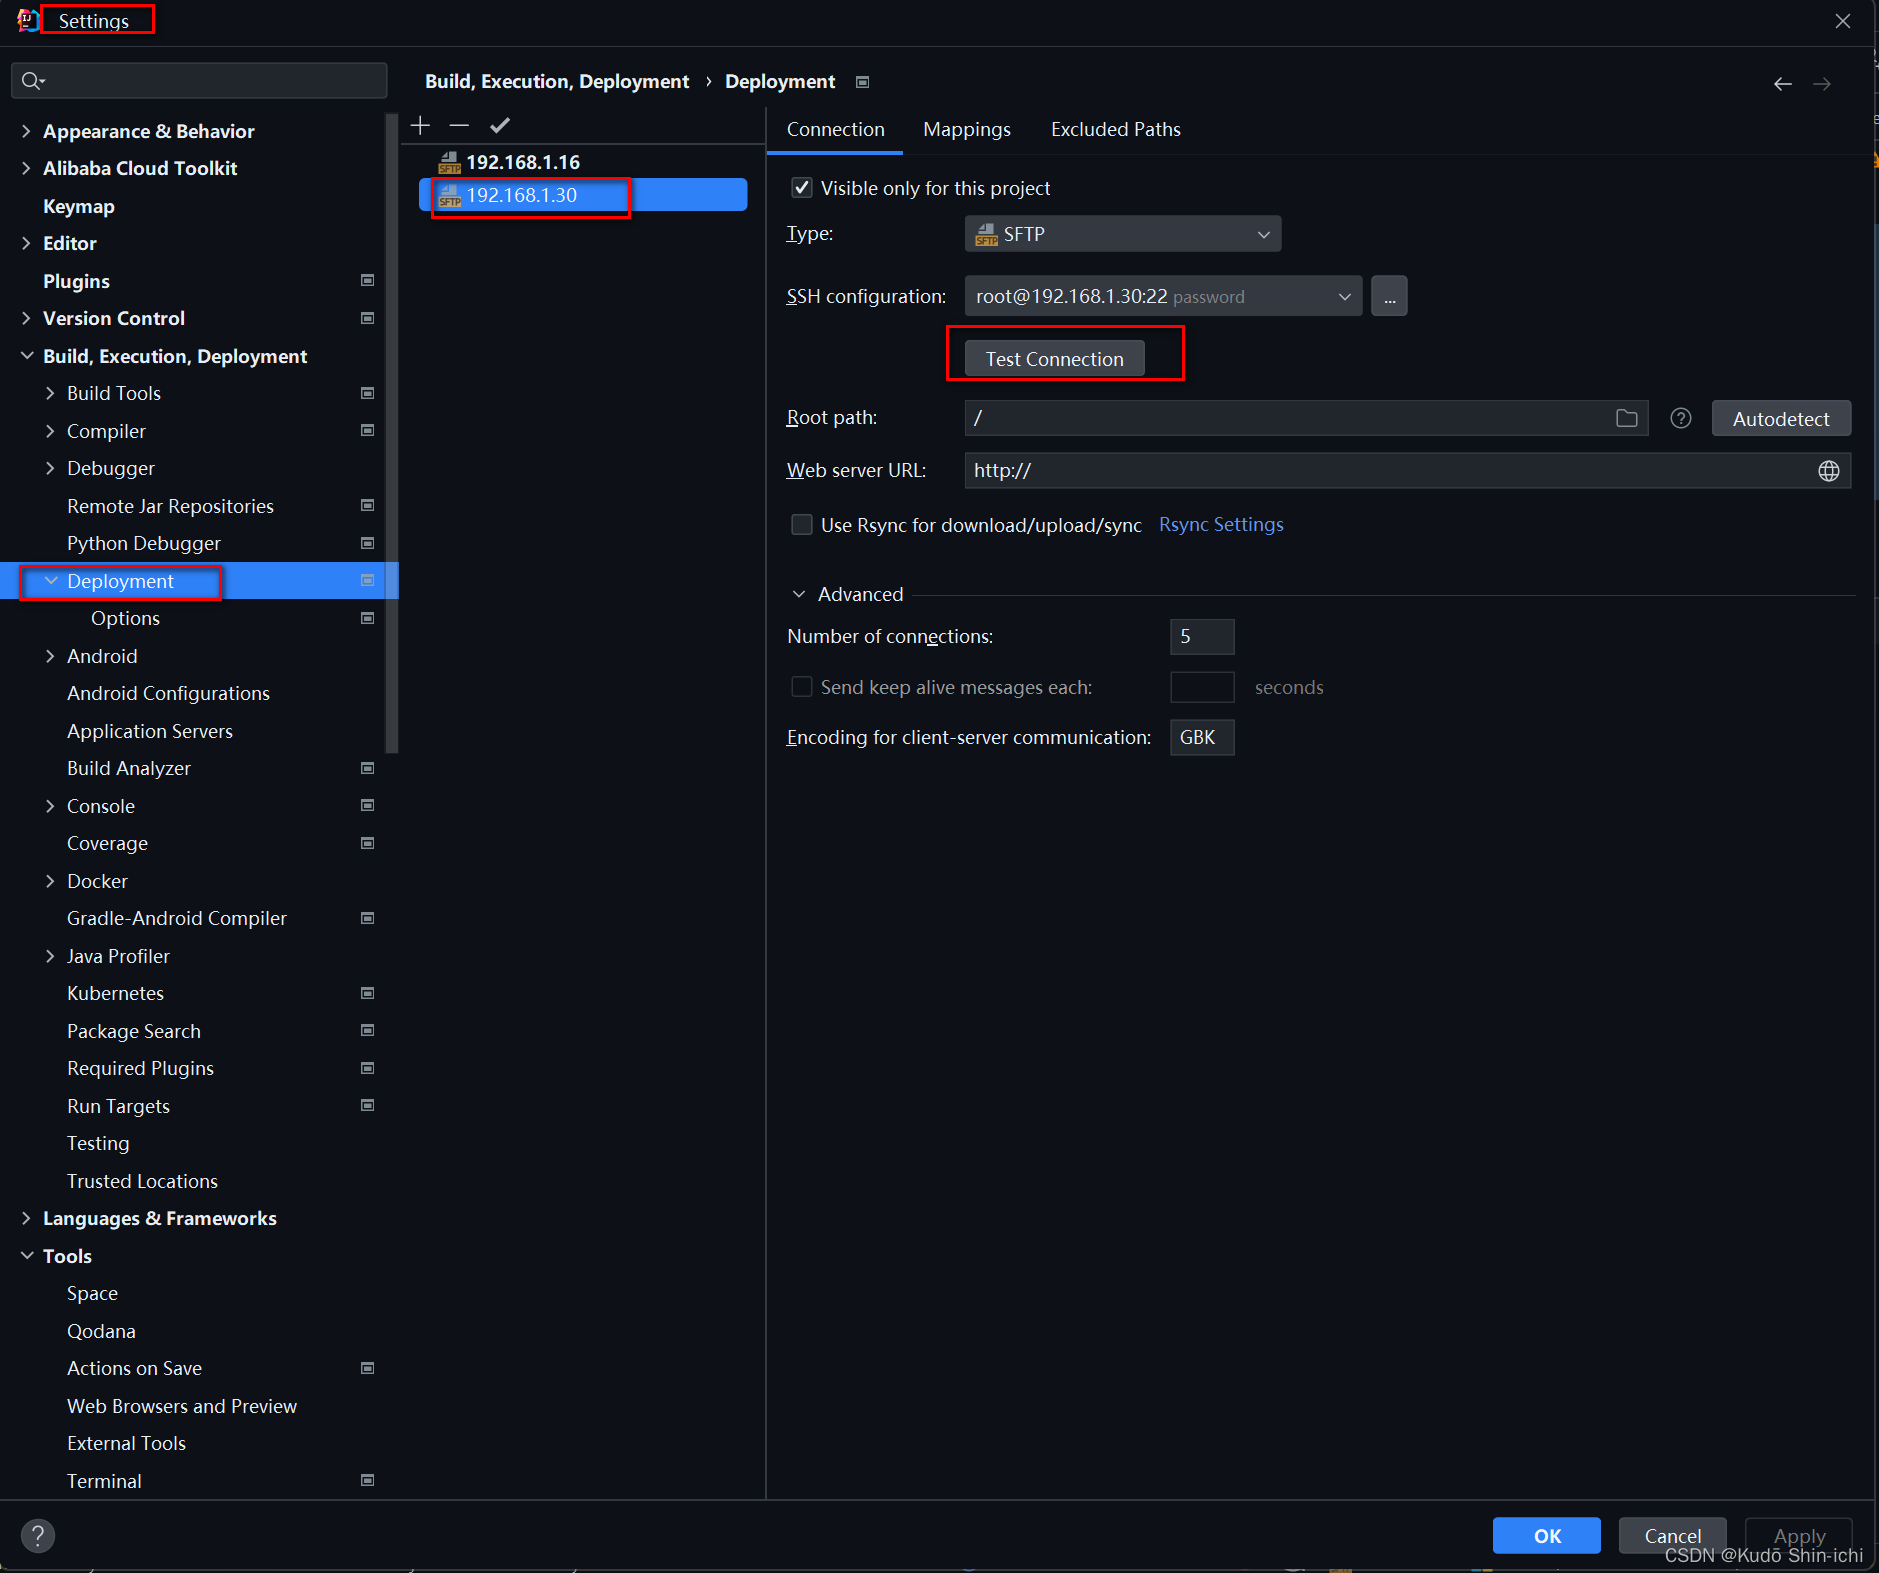
Task: Open the Rsync Settings link
Action: point(1221,525)
